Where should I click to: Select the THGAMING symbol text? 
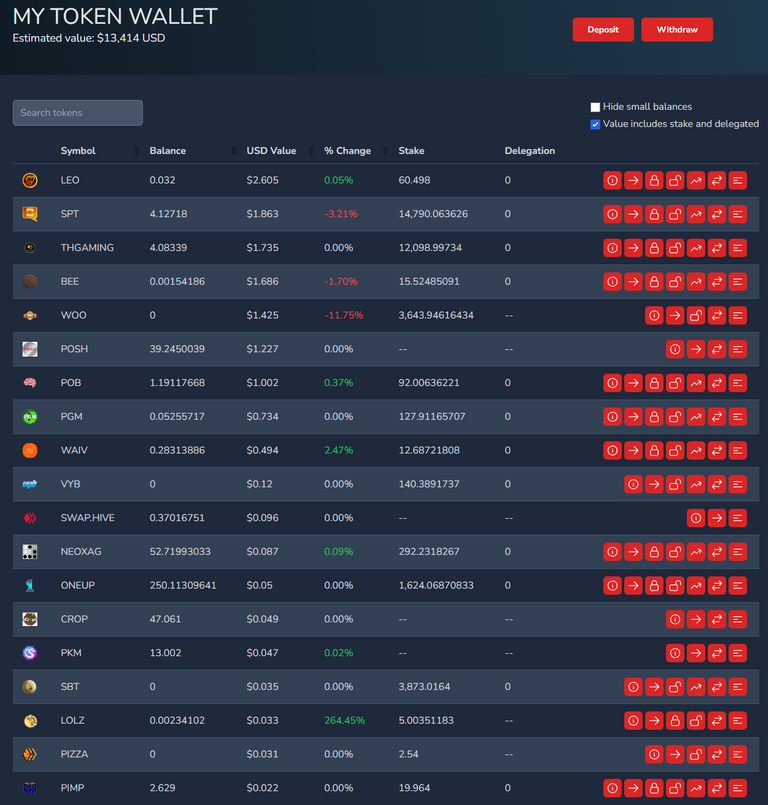click(87, 247)
